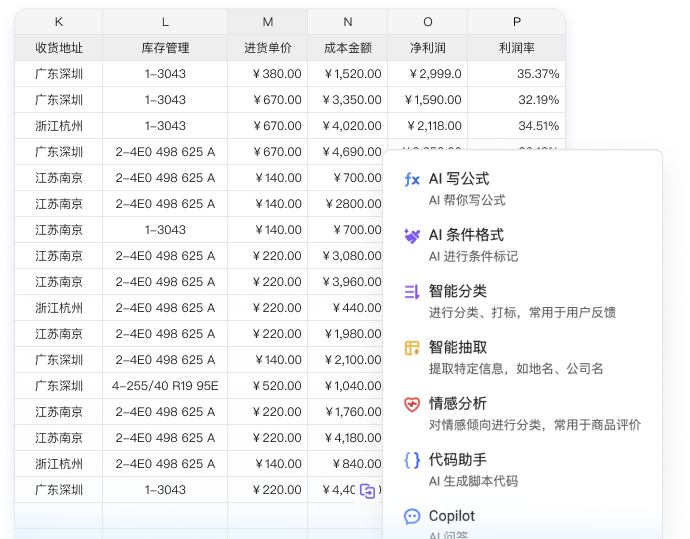Image resolution: width=690 pixels, height=539 pixels.
Task: Select cost cell ¥840.00
Action: coord(345,463)
